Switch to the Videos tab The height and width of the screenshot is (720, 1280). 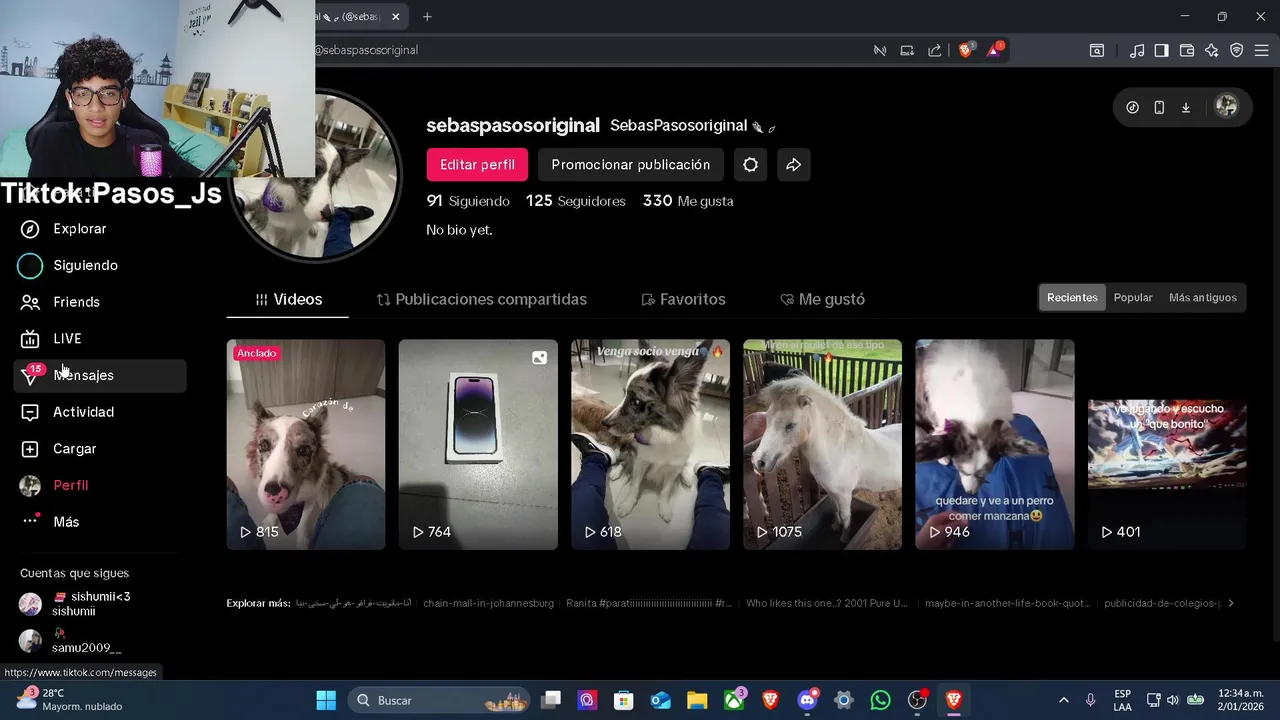point(288,300)
